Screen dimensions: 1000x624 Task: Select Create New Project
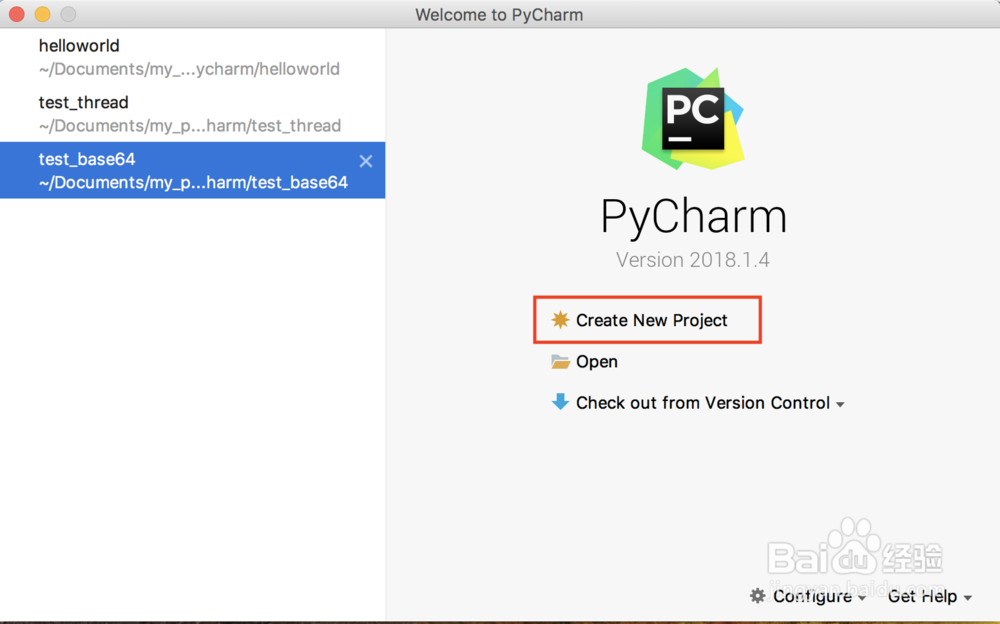(651, 320)
